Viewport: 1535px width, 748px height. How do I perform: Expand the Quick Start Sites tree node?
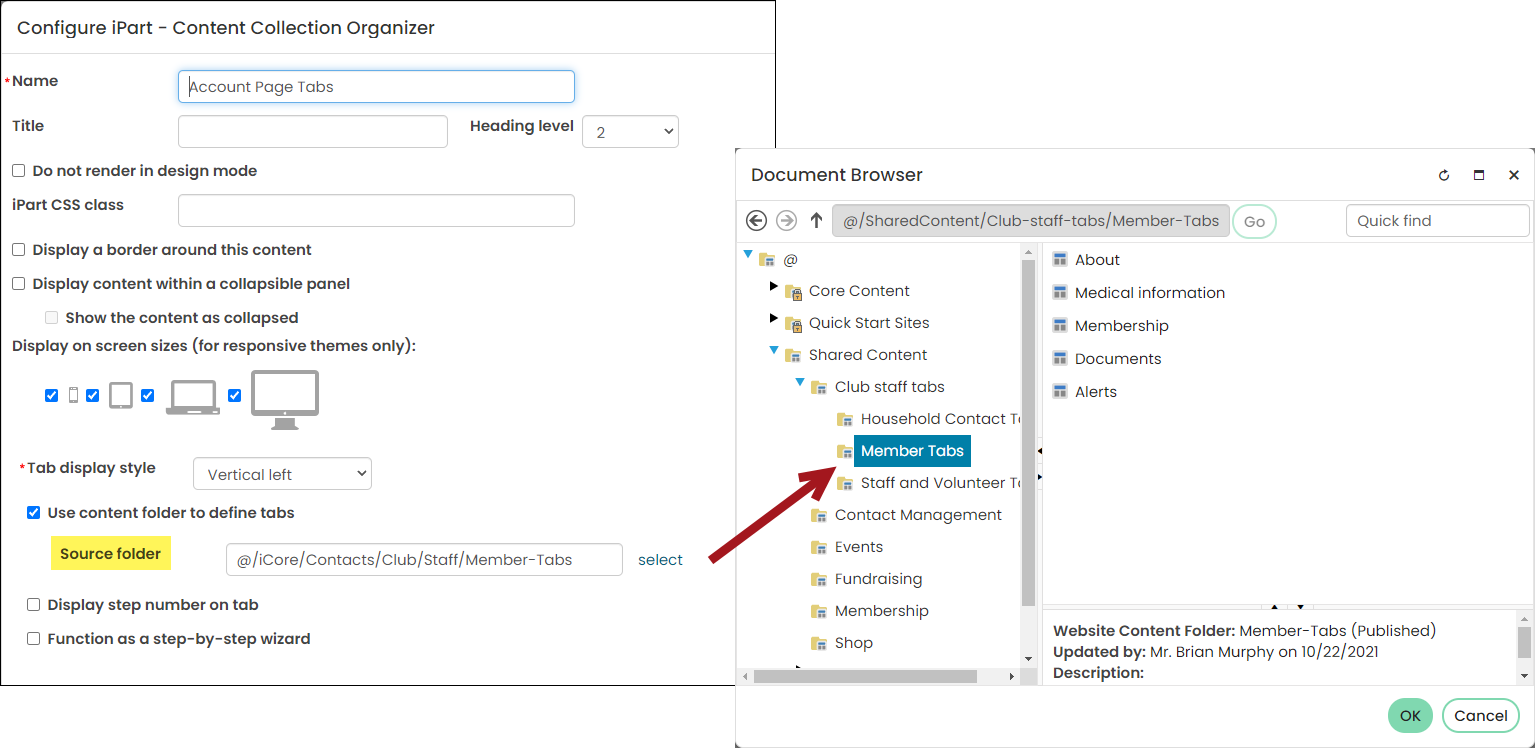coord(774,319)
